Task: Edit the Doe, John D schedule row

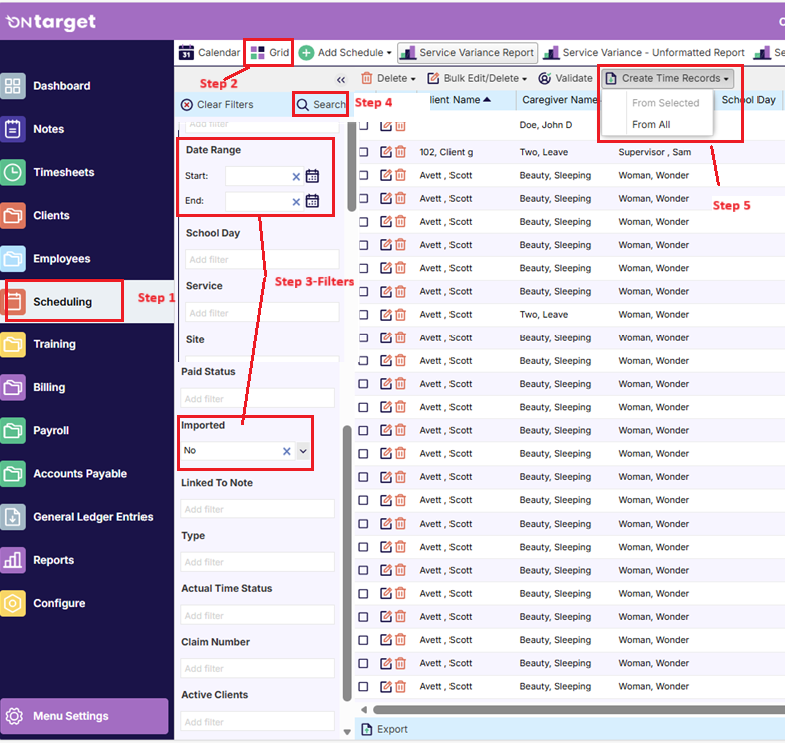Action: point(385,126)
